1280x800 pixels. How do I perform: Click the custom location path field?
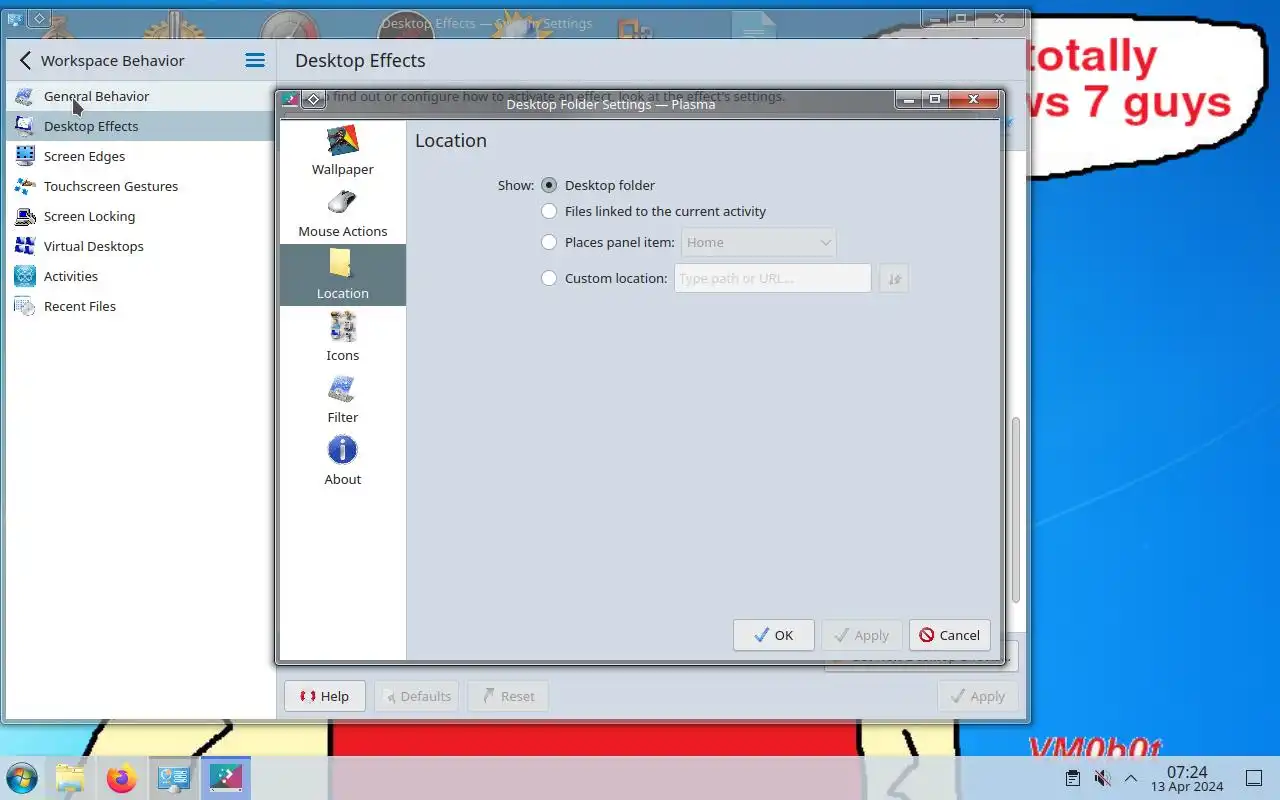click(x=773, y=278)
